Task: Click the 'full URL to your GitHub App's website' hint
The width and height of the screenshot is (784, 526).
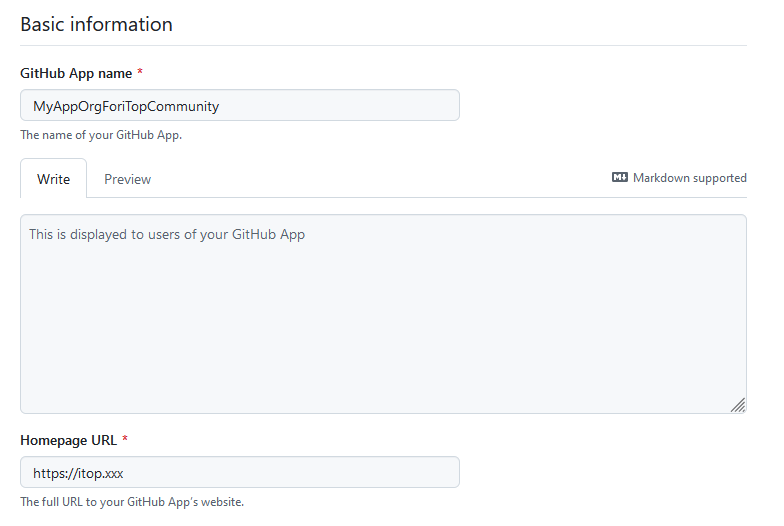Action: pos(132,502)
